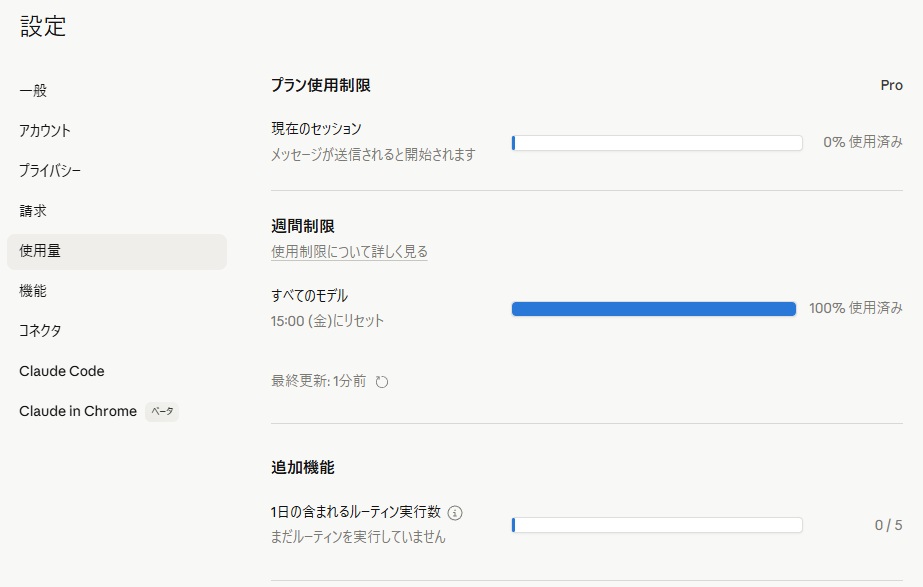923x587 pixels.
Task: Click the info icon next to ルーティン実行数
Action: point(455,513)
